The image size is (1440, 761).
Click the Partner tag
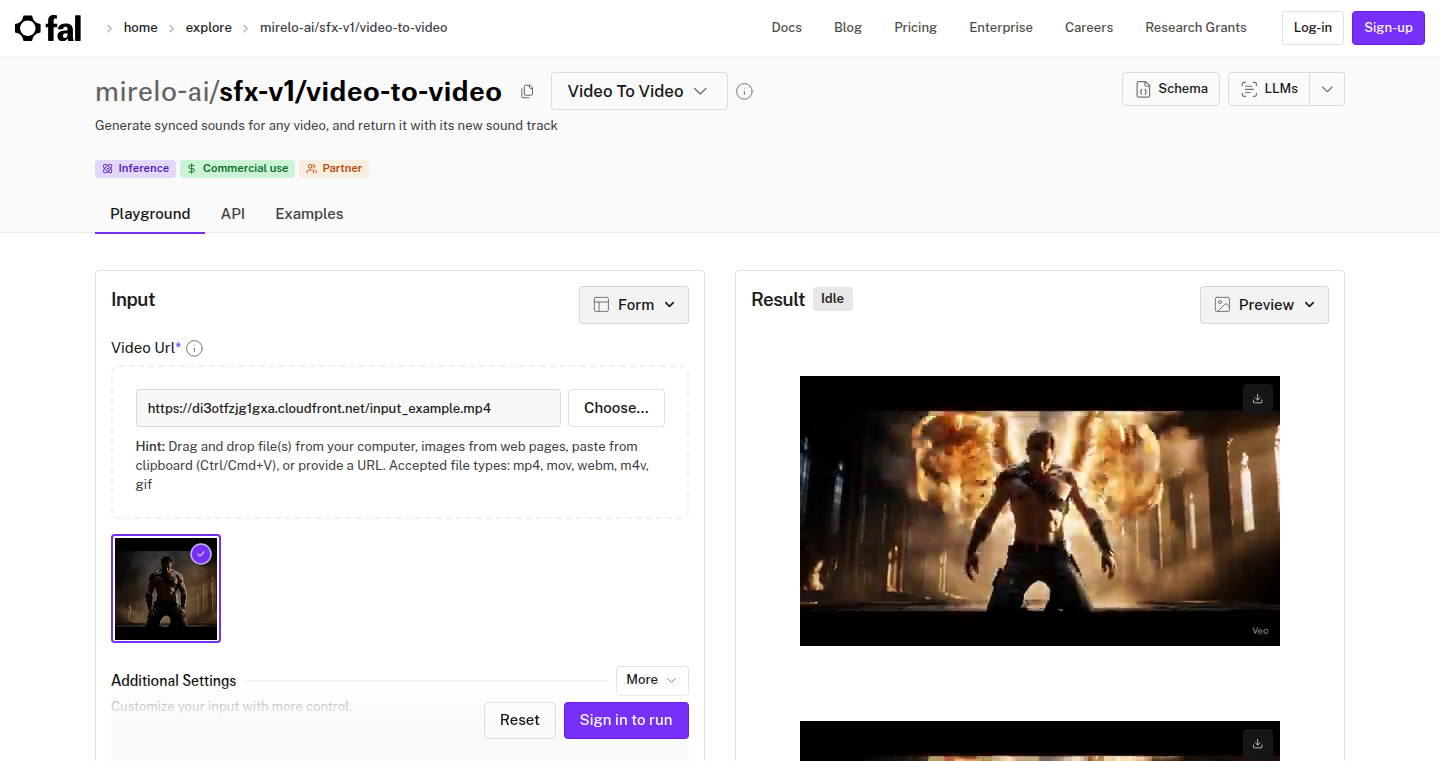334,169
